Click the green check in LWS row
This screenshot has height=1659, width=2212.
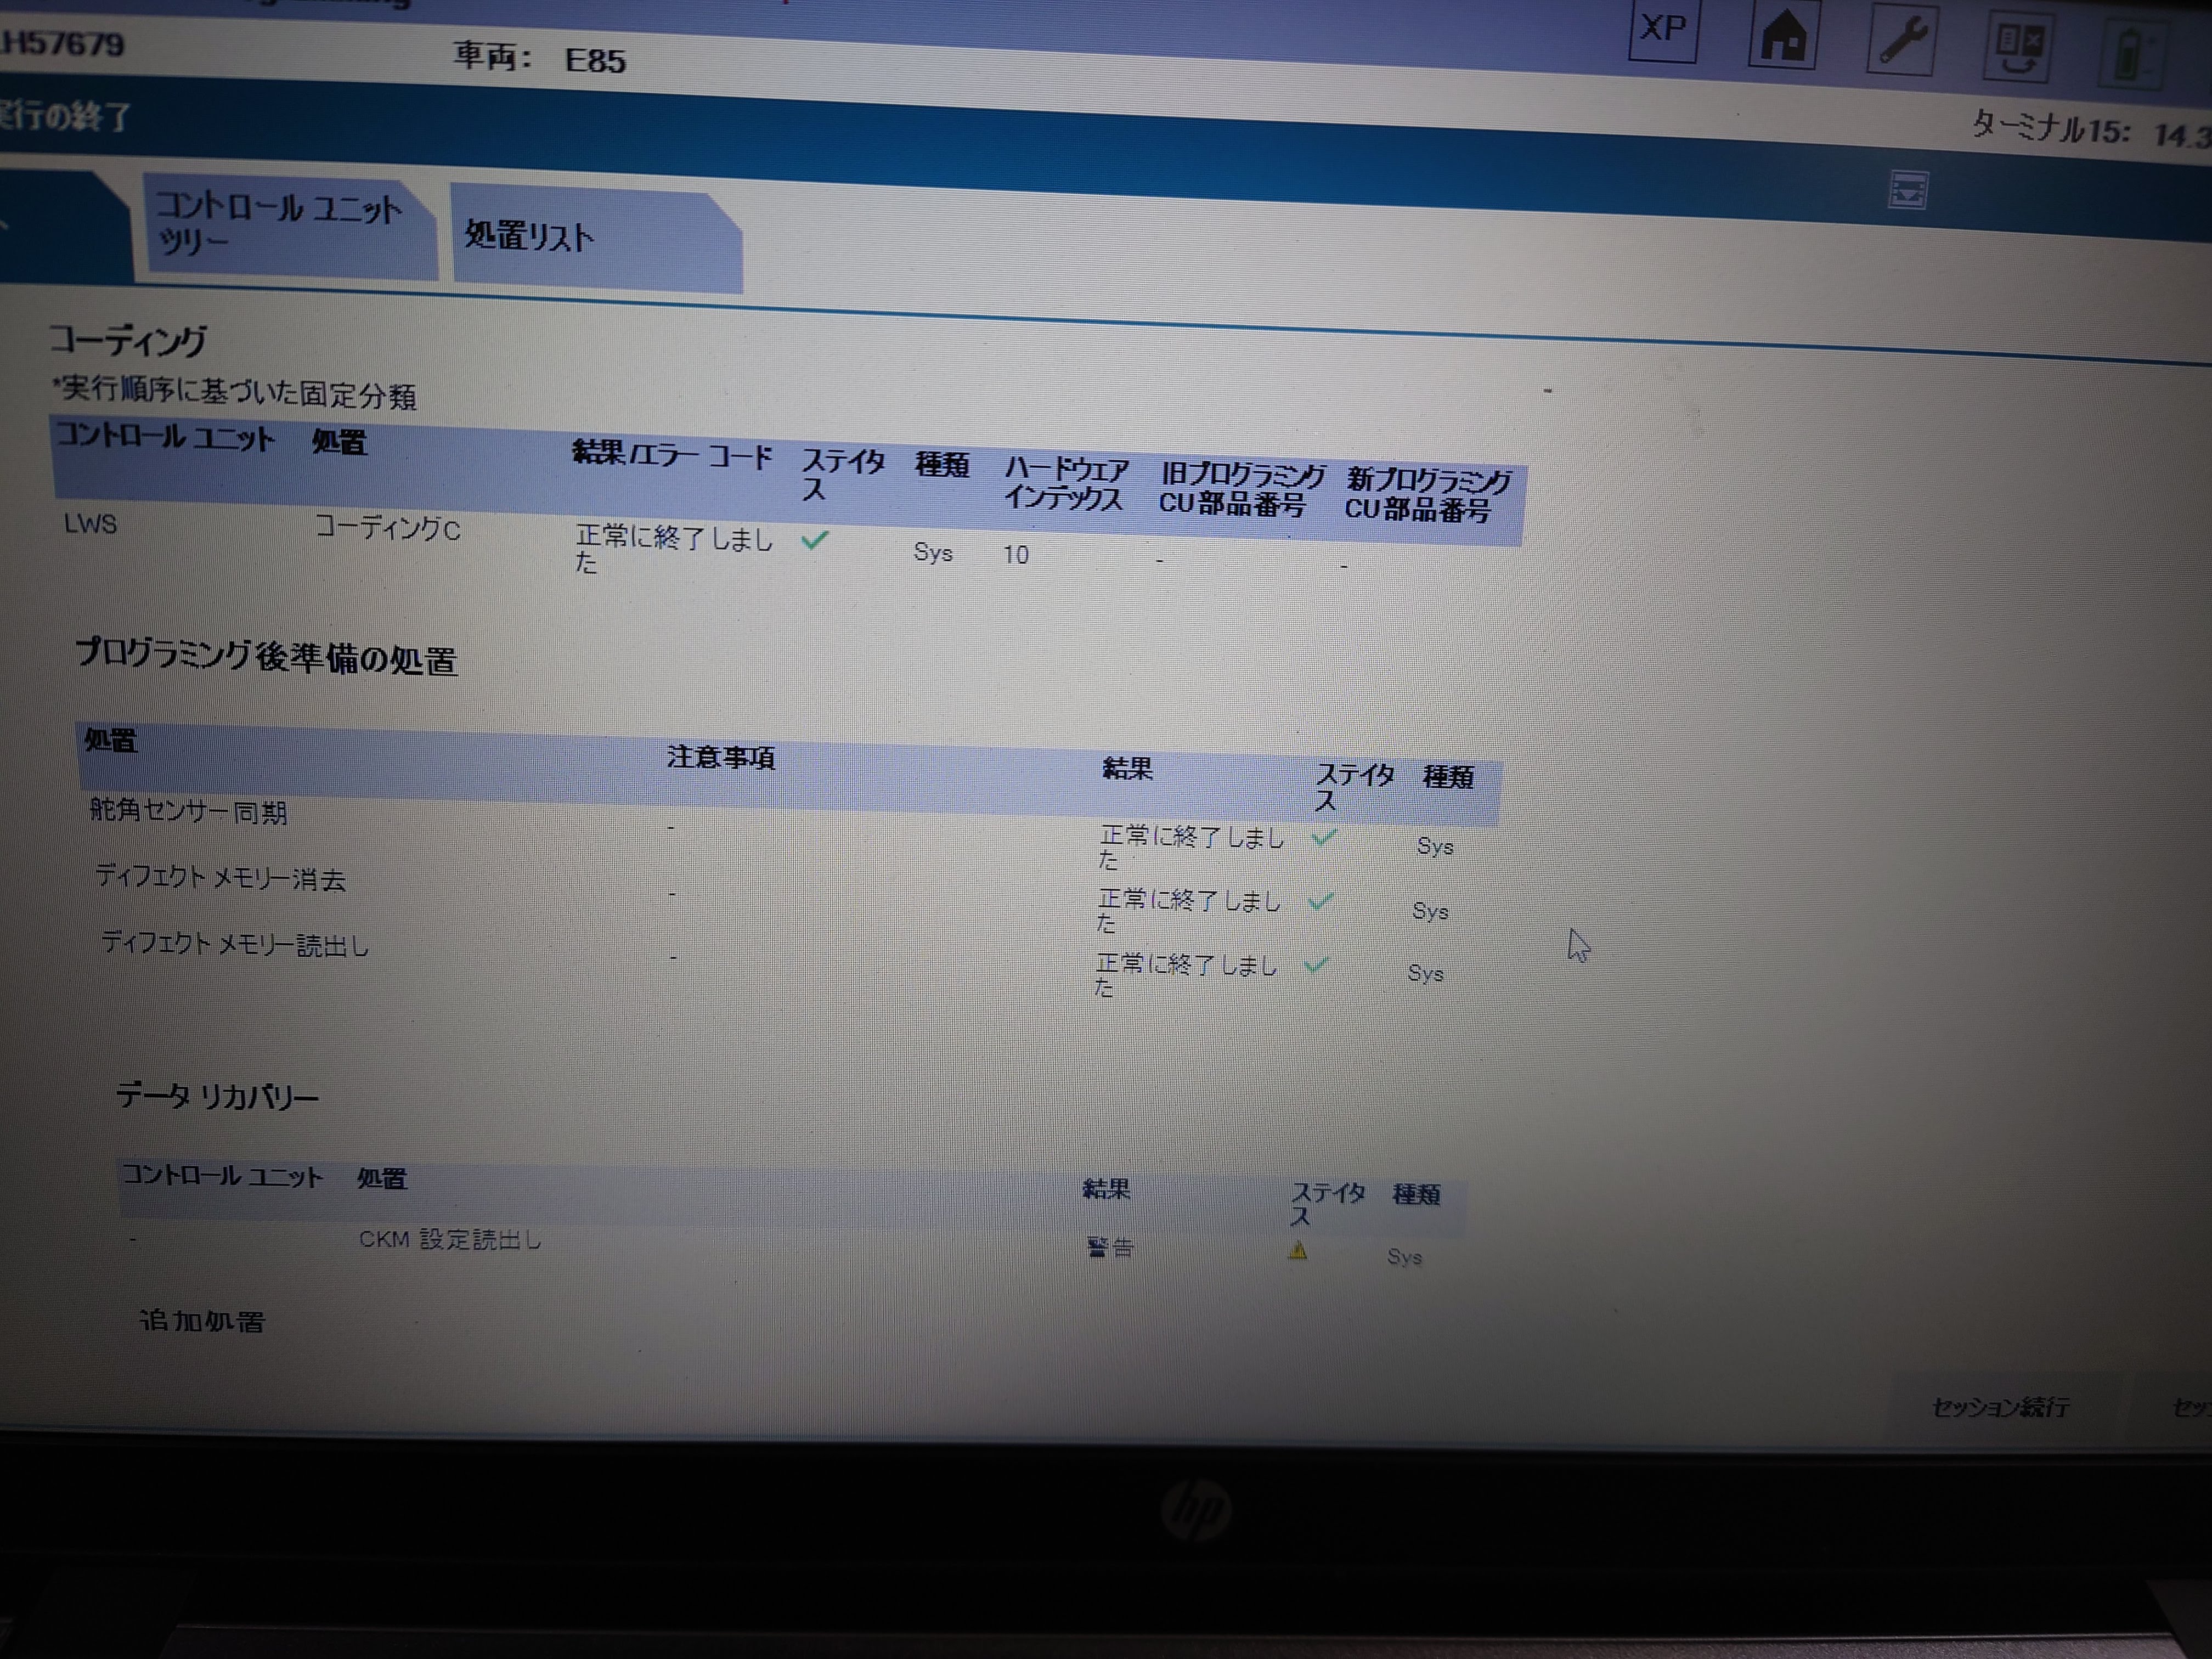coord(815,540)
